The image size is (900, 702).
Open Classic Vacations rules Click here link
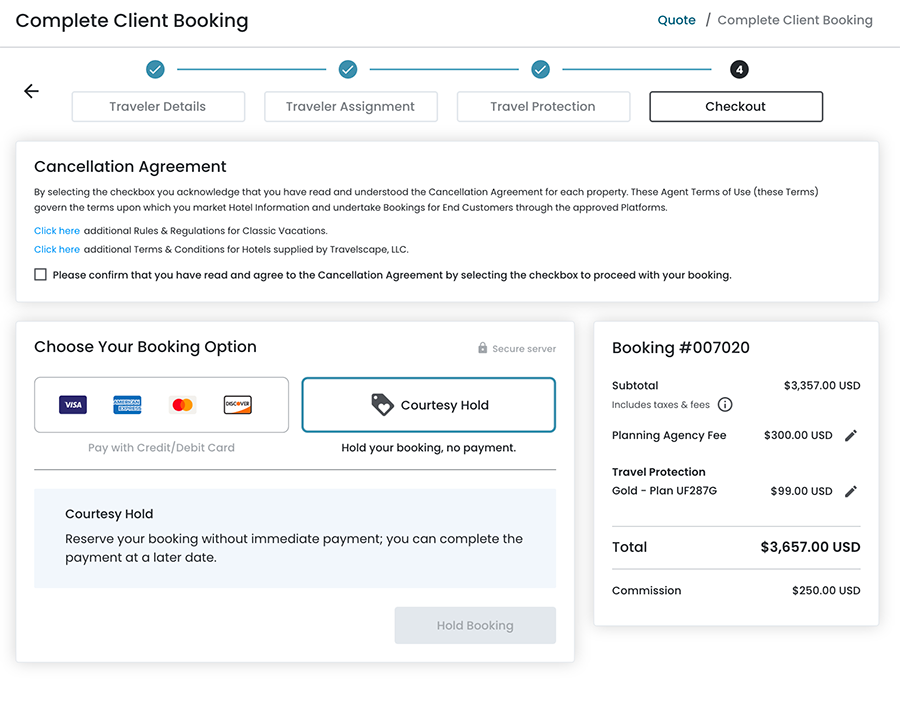pos(57,231)
